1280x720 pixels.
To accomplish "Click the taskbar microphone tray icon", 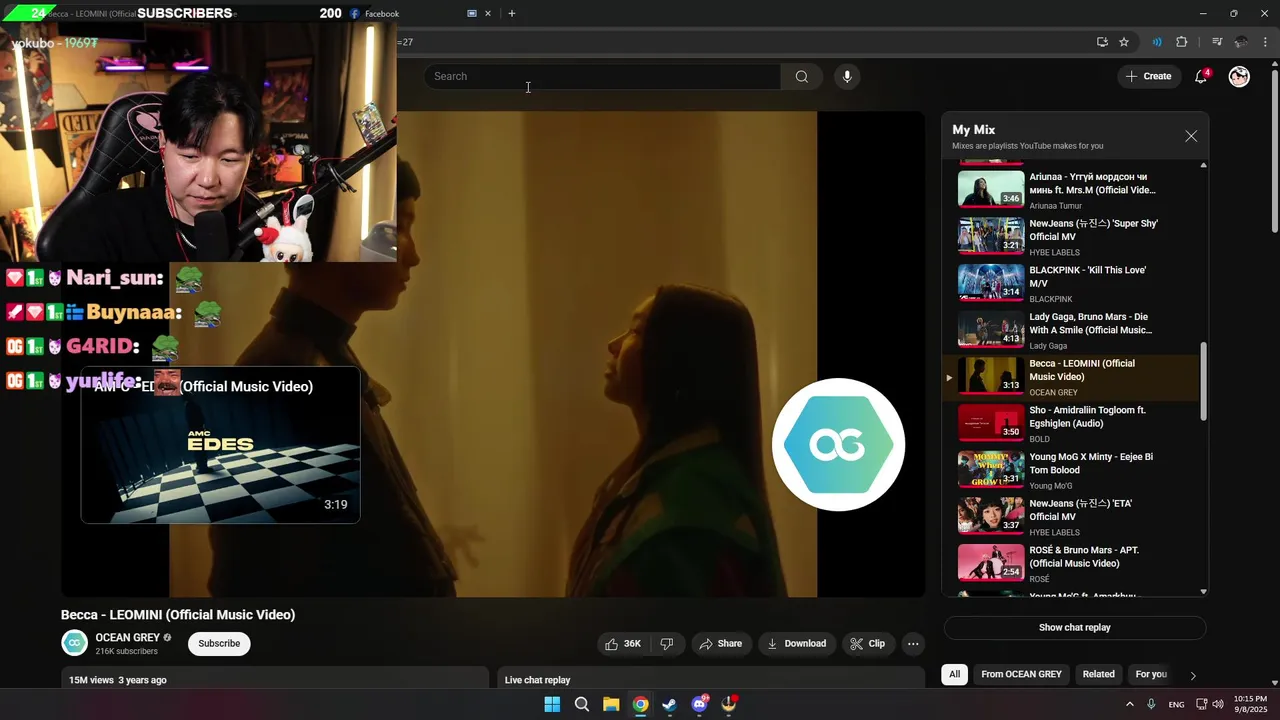I will coord(1151,704).
